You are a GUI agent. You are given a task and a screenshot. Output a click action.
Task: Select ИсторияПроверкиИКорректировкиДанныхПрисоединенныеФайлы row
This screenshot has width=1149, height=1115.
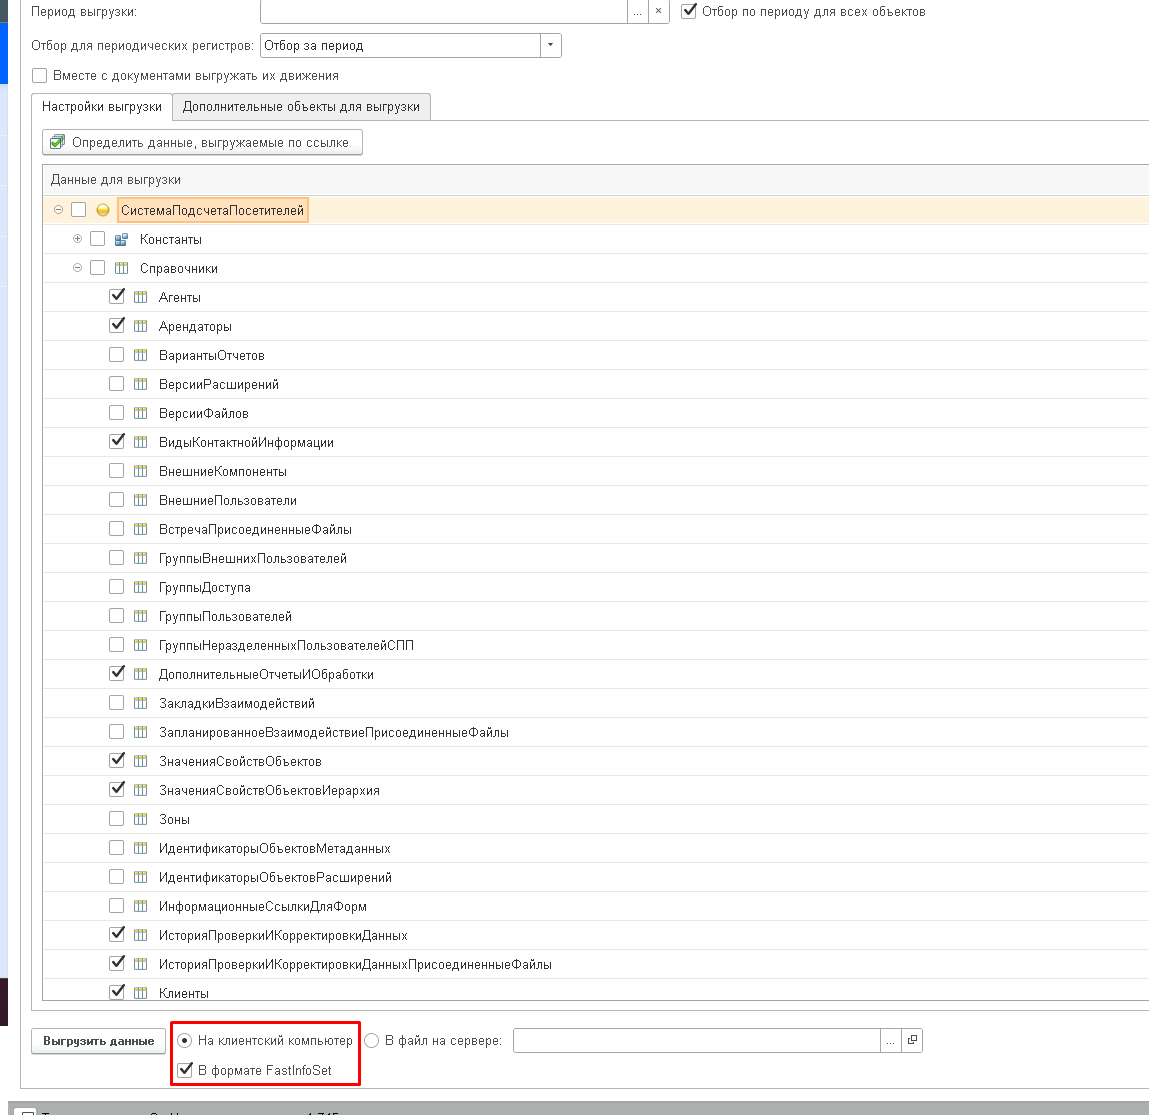click(x=595, y=965)
